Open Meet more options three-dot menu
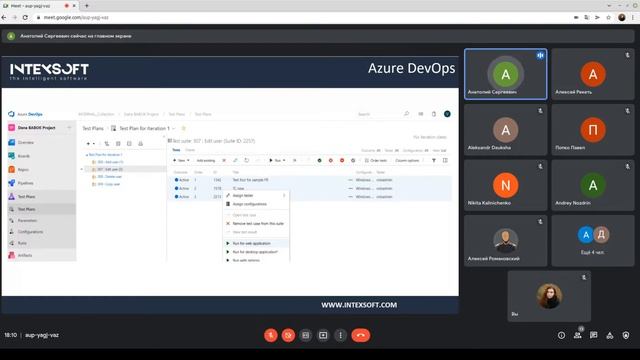Screen dimensions: 640x360 (340, 335)
